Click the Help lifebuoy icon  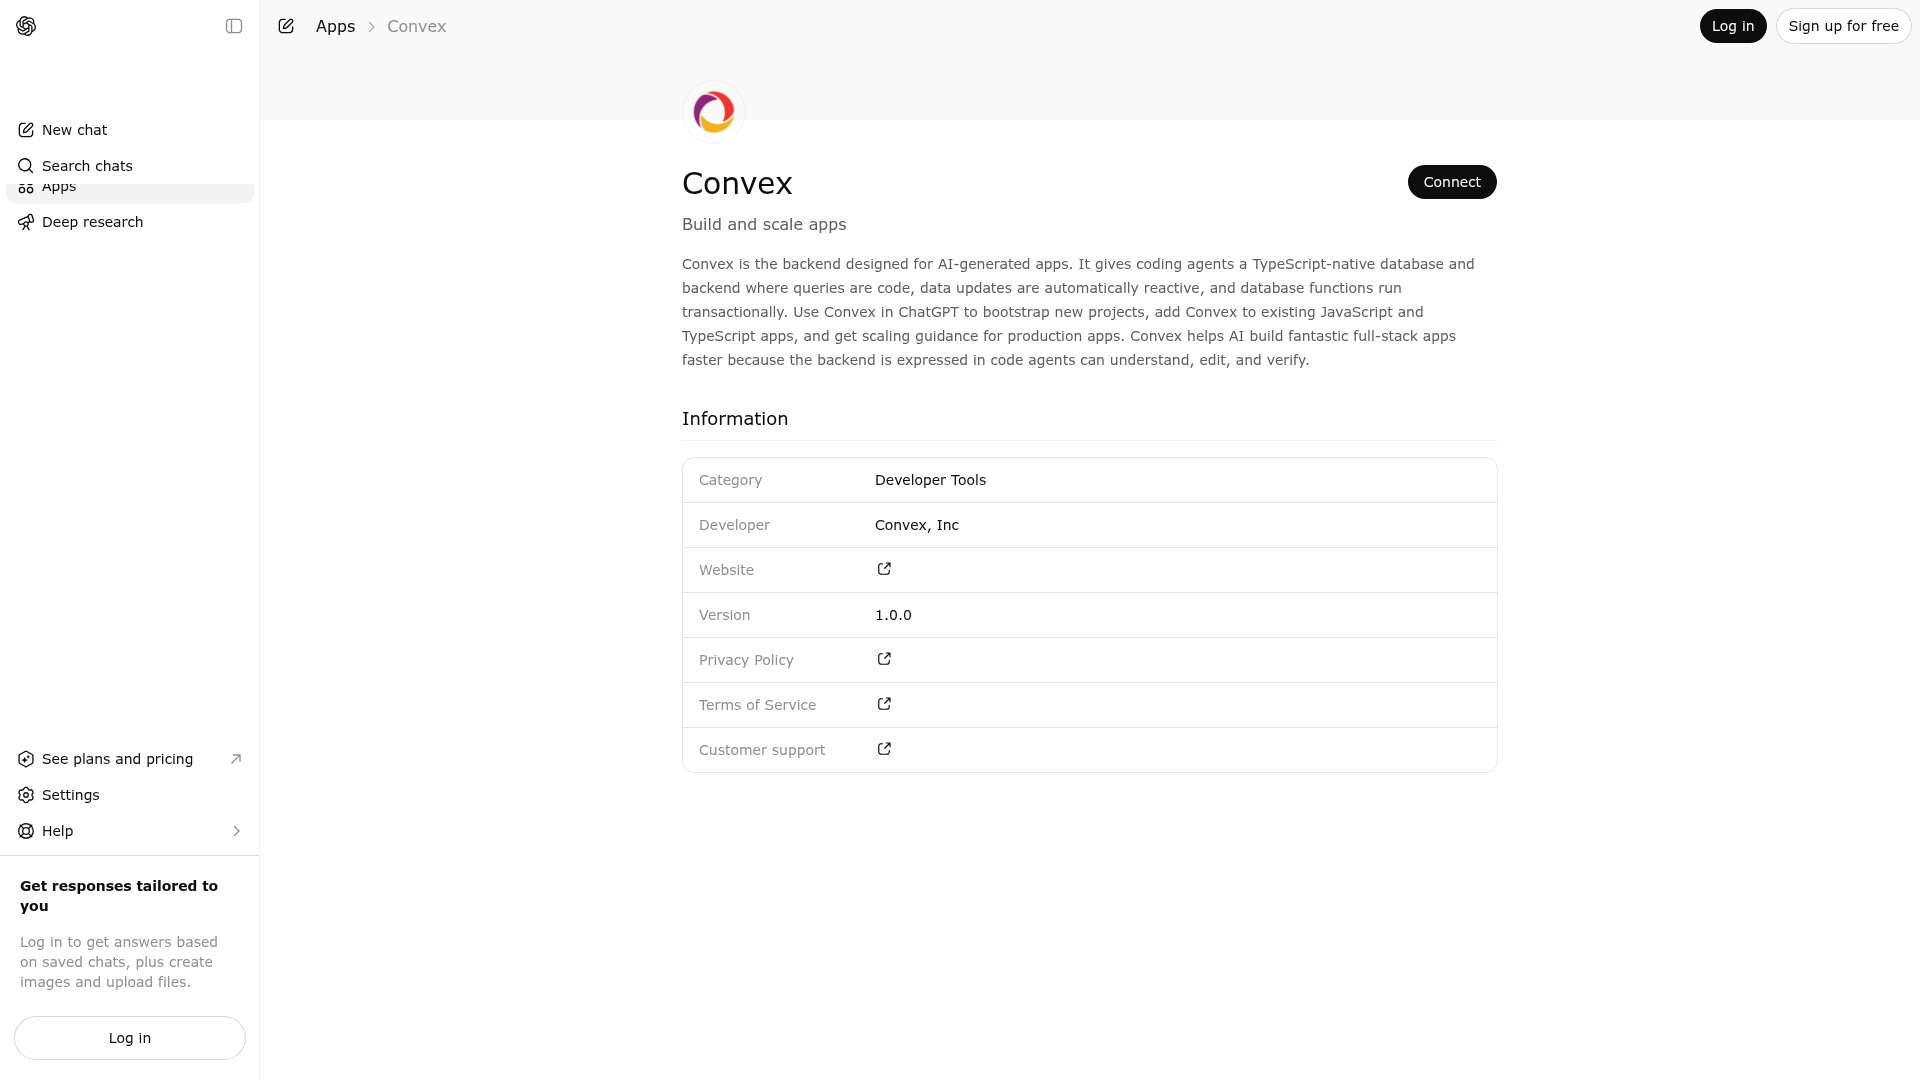click(x=26, y=831)
